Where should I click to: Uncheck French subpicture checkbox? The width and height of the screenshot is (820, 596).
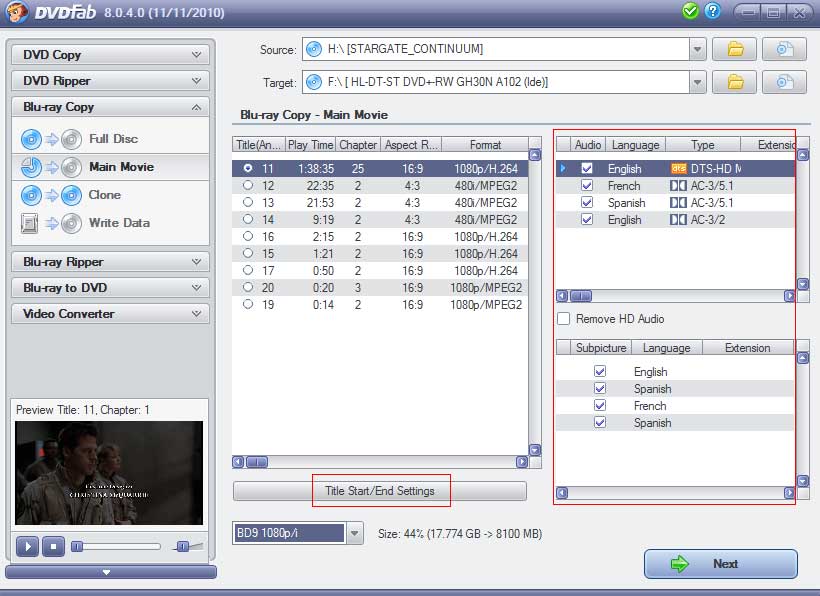pos(600,405)
